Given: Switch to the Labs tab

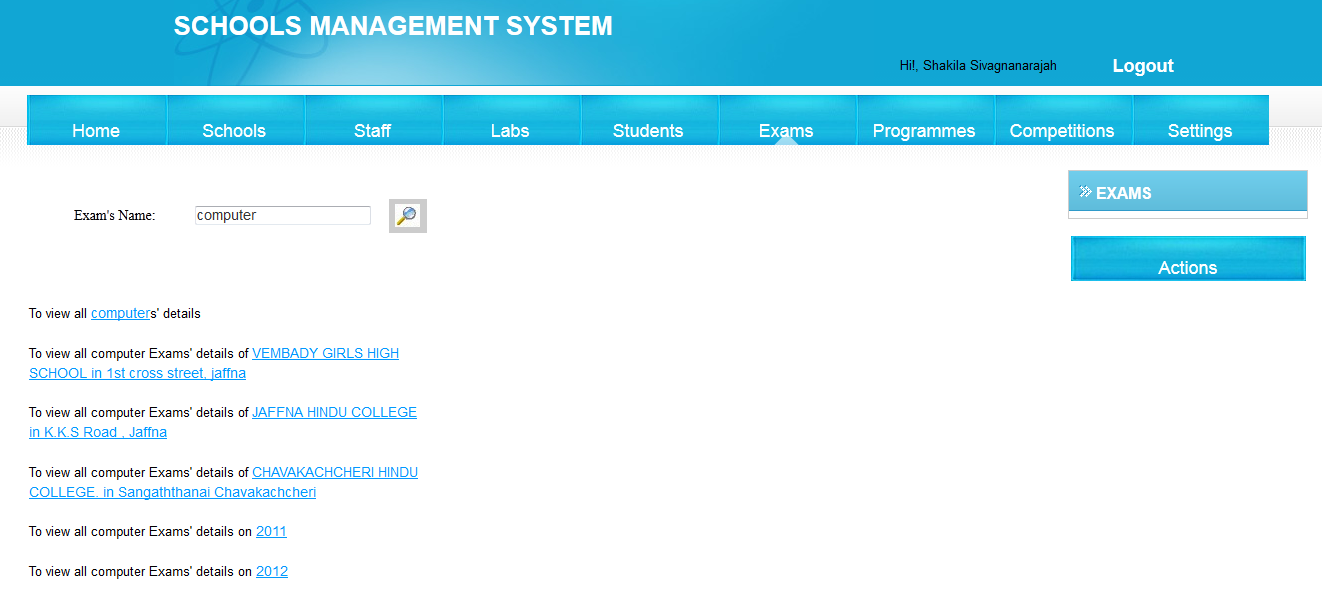Looking at the screenshot, I should coord(510,130).
